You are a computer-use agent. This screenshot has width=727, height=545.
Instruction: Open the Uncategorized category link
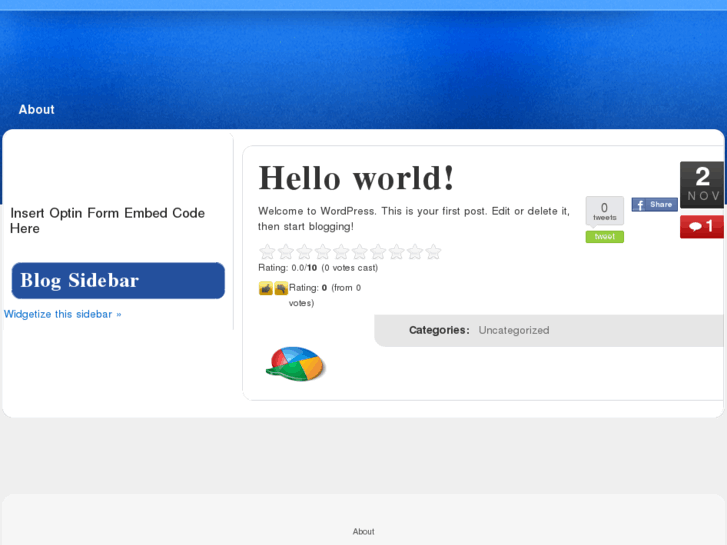click(x=514, y=330)
